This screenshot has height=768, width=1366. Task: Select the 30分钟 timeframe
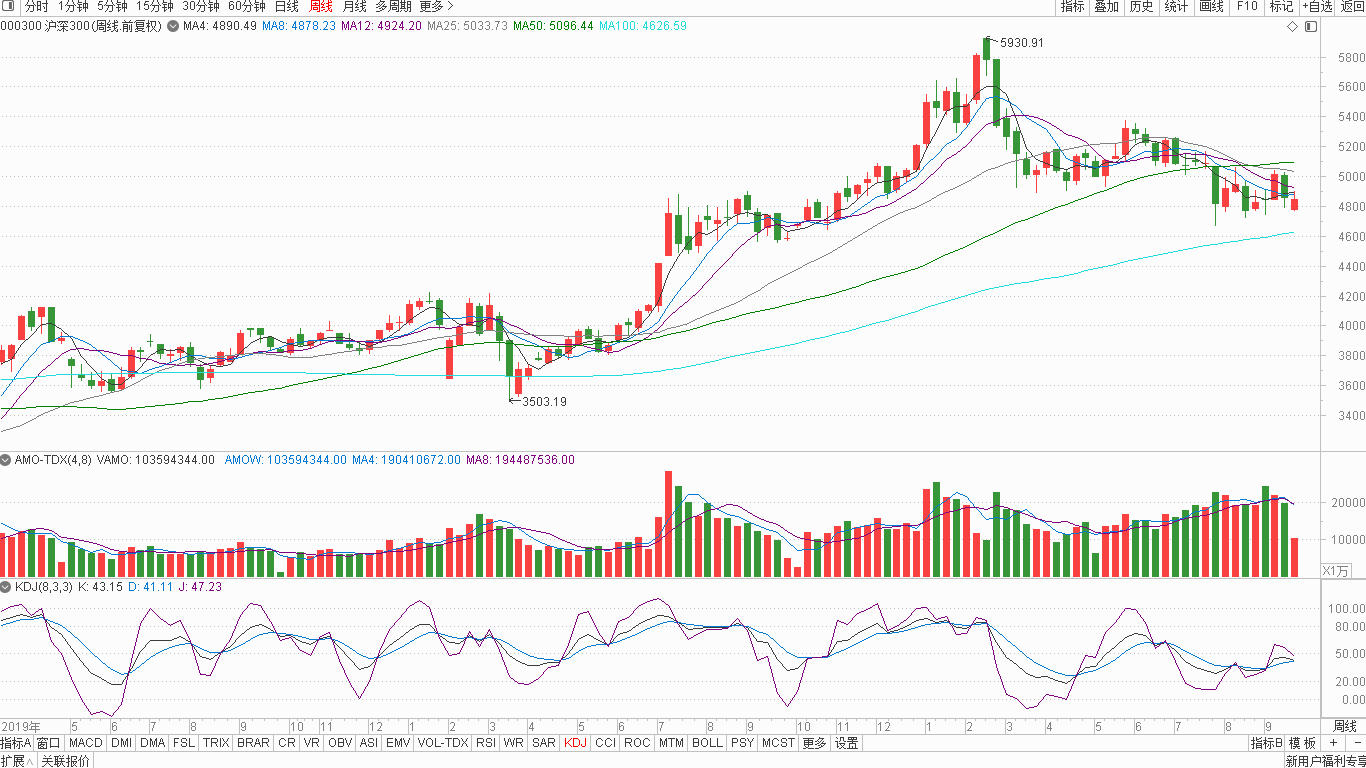pyautogui.click(x=200, y=6)
